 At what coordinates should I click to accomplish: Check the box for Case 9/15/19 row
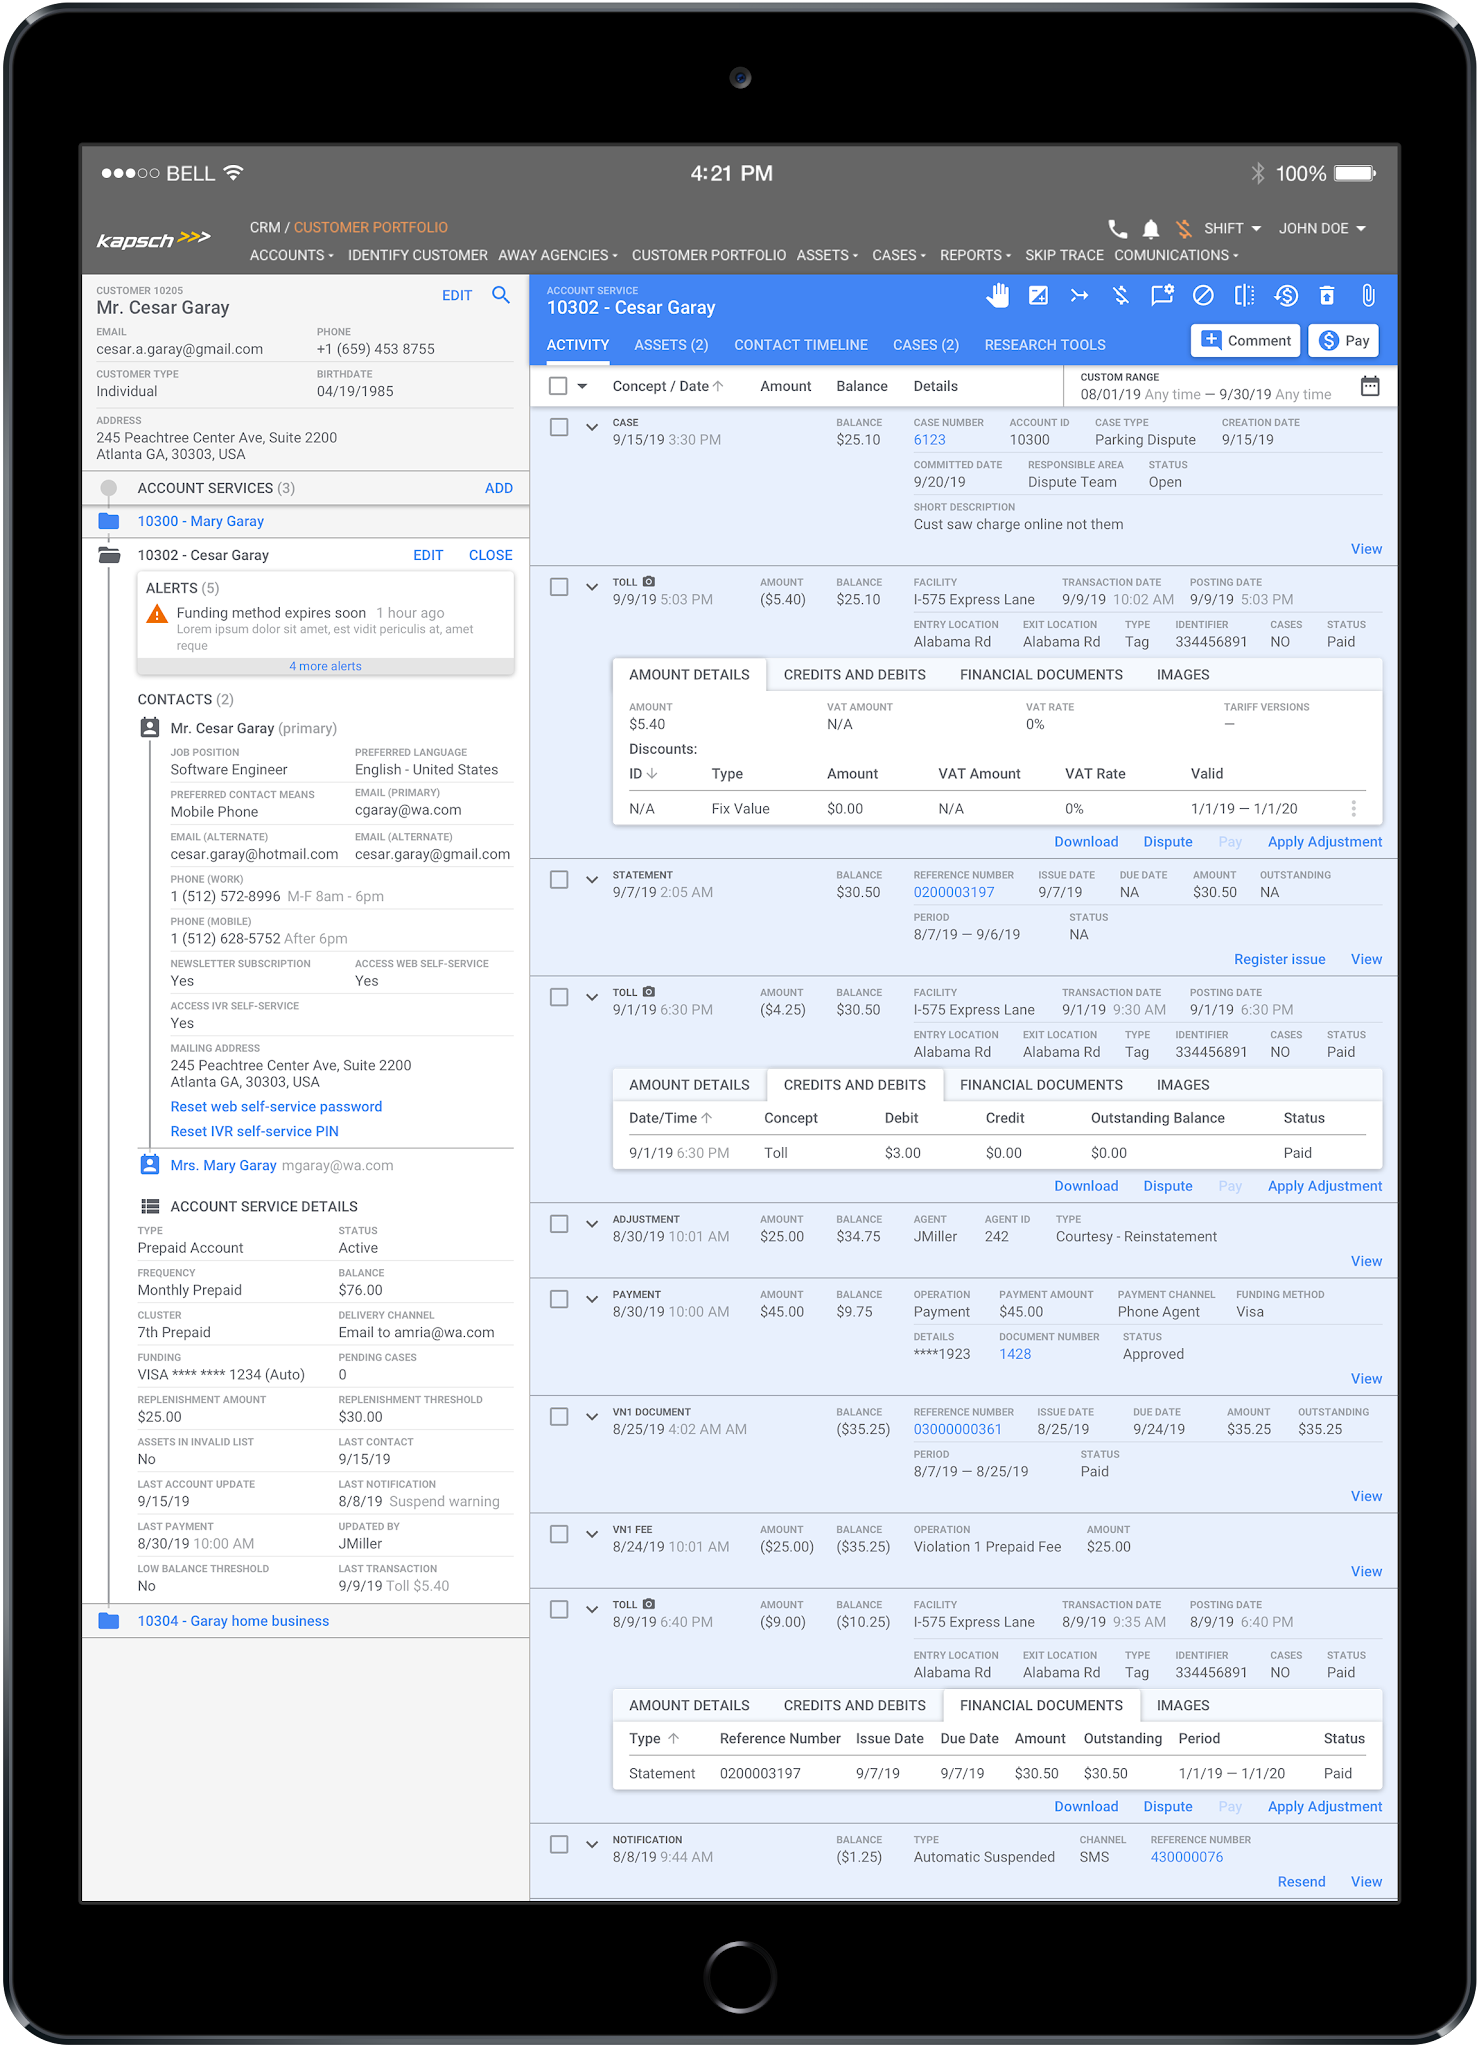559,427
